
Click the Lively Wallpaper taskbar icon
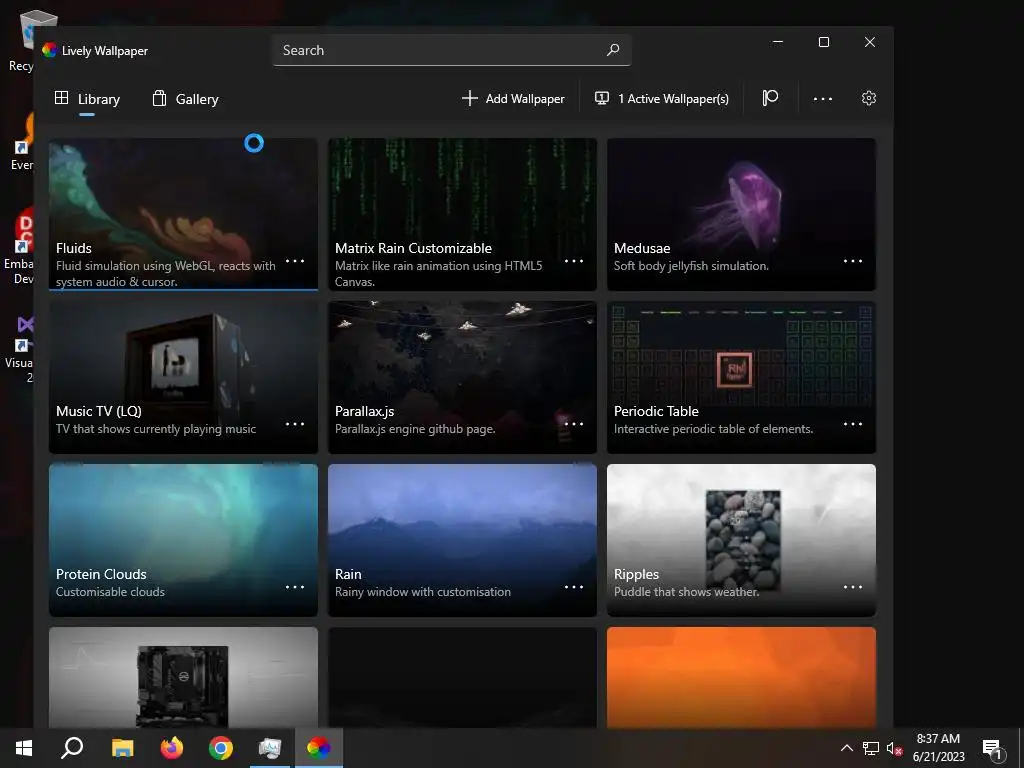tap(319, 748)
